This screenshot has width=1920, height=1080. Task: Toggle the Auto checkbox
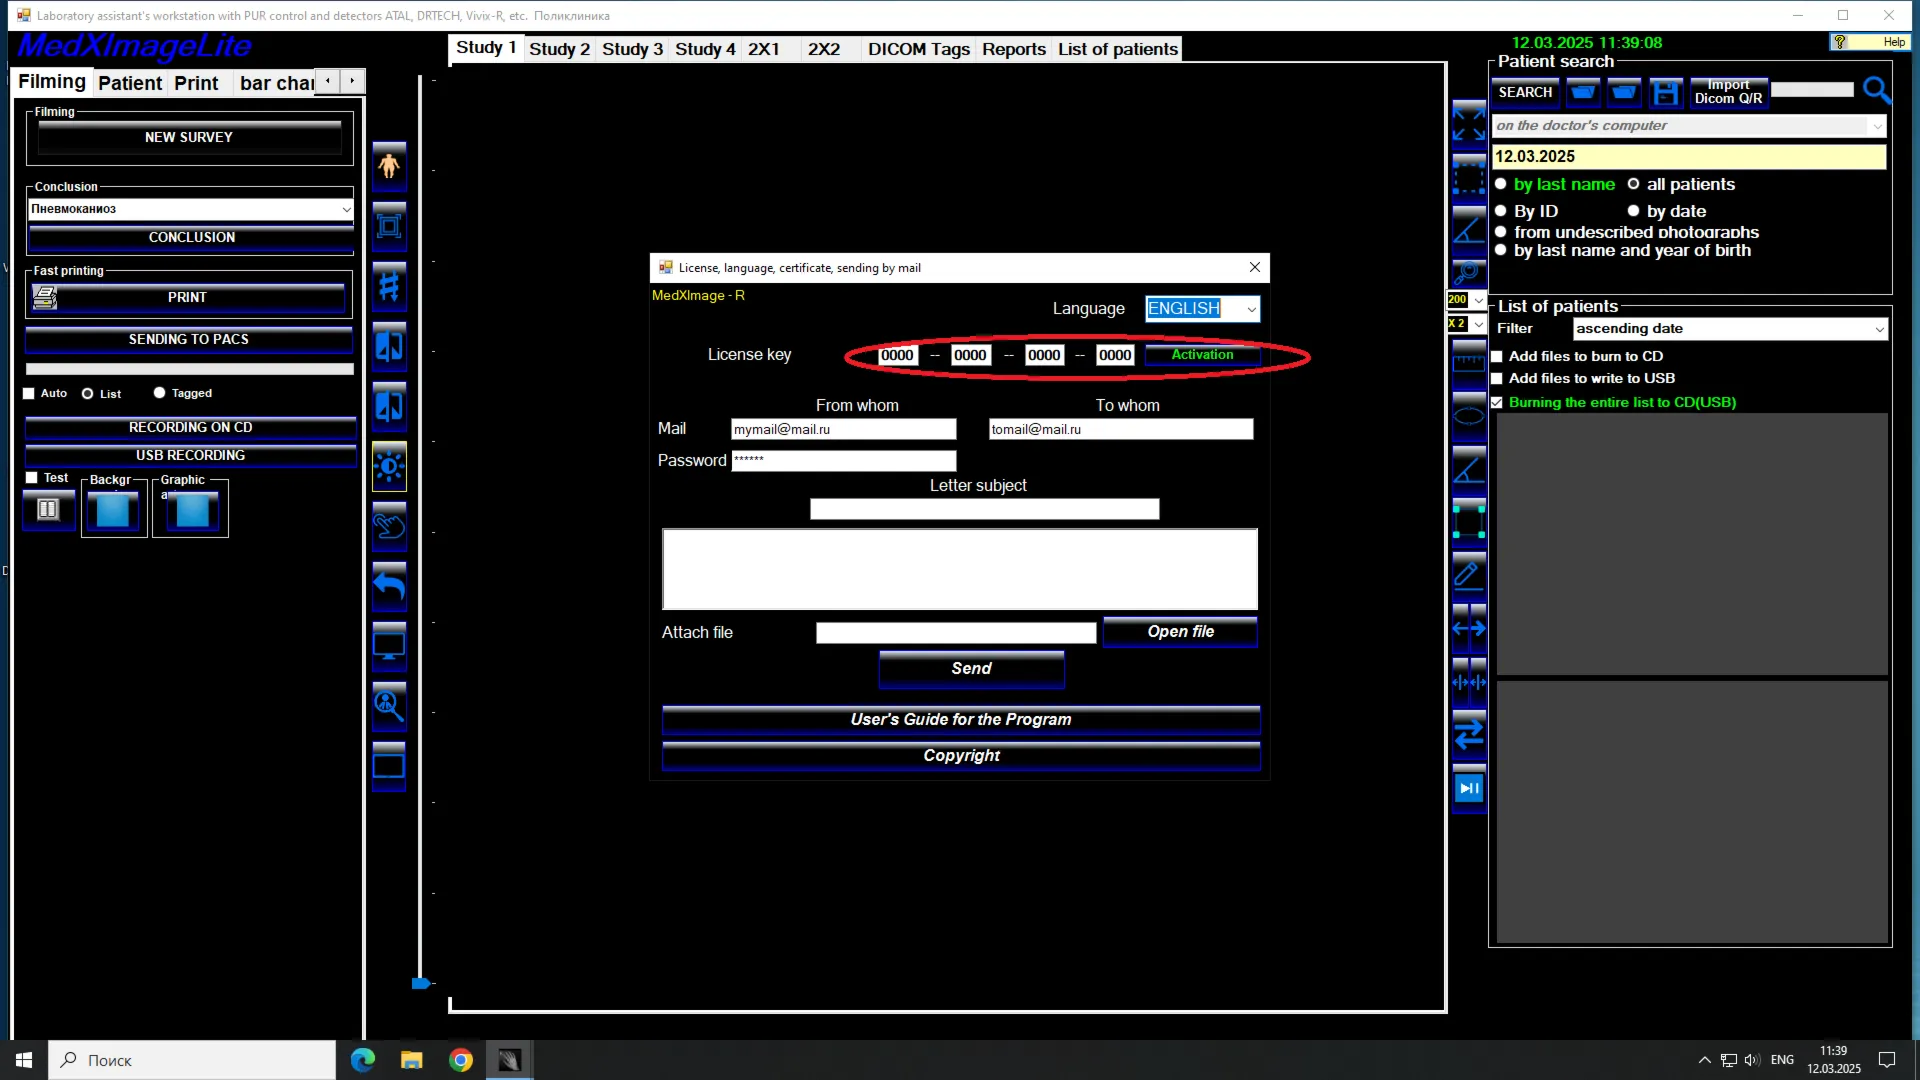[29, 394]
